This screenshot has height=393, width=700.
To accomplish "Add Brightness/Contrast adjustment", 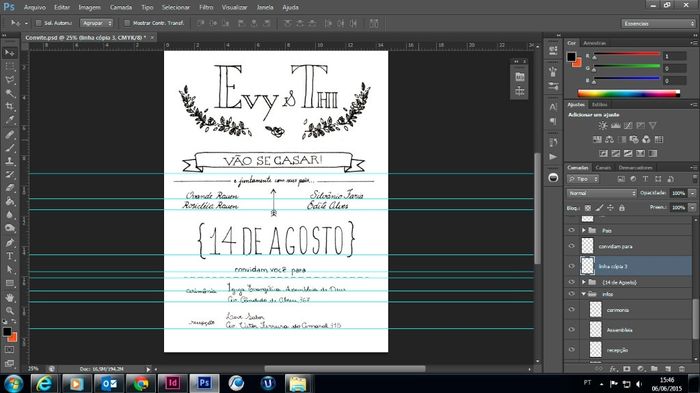I will [x=603, y=125].
